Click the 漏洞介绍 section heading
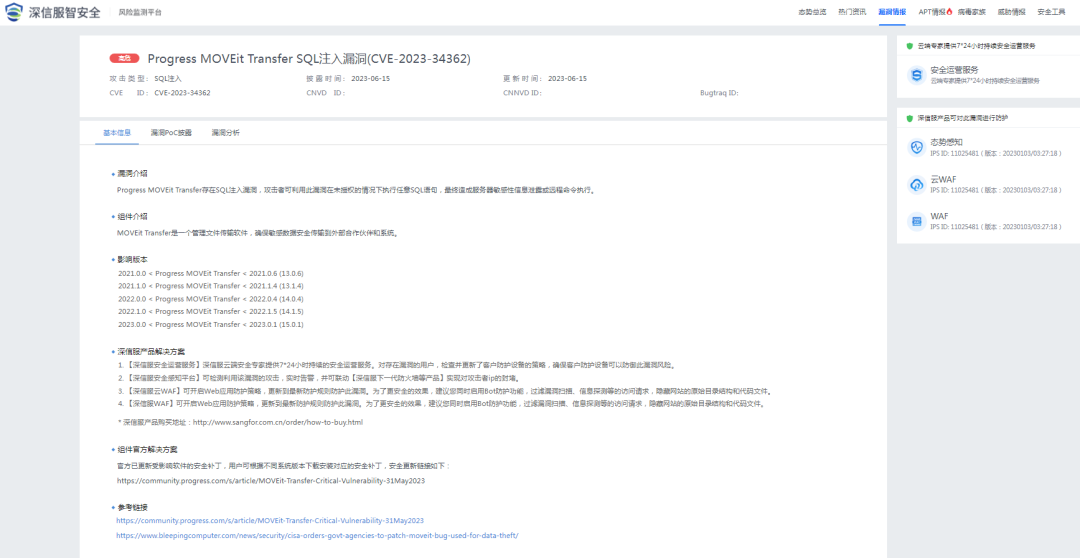The height and width of the screenshot is (558, 1080). click(132, 174)
